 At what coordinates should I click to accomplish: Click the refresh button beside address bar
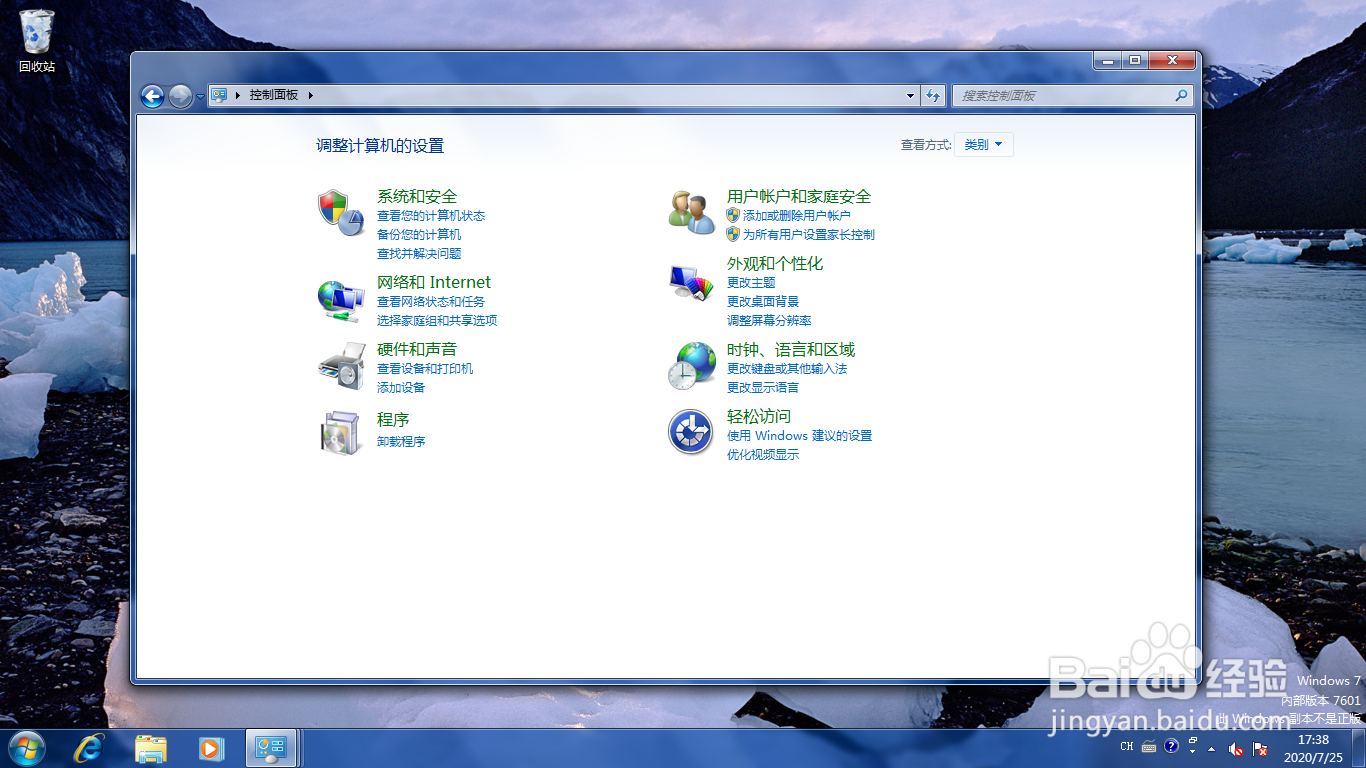[x=933, y=95]
